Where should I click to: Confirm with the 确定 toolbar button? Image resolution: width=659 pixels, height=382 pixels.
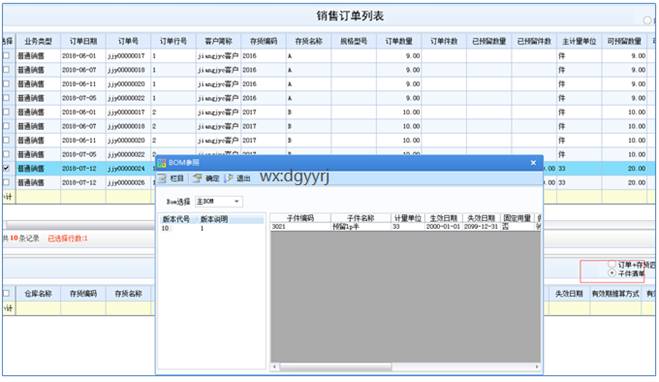(206, 179)
